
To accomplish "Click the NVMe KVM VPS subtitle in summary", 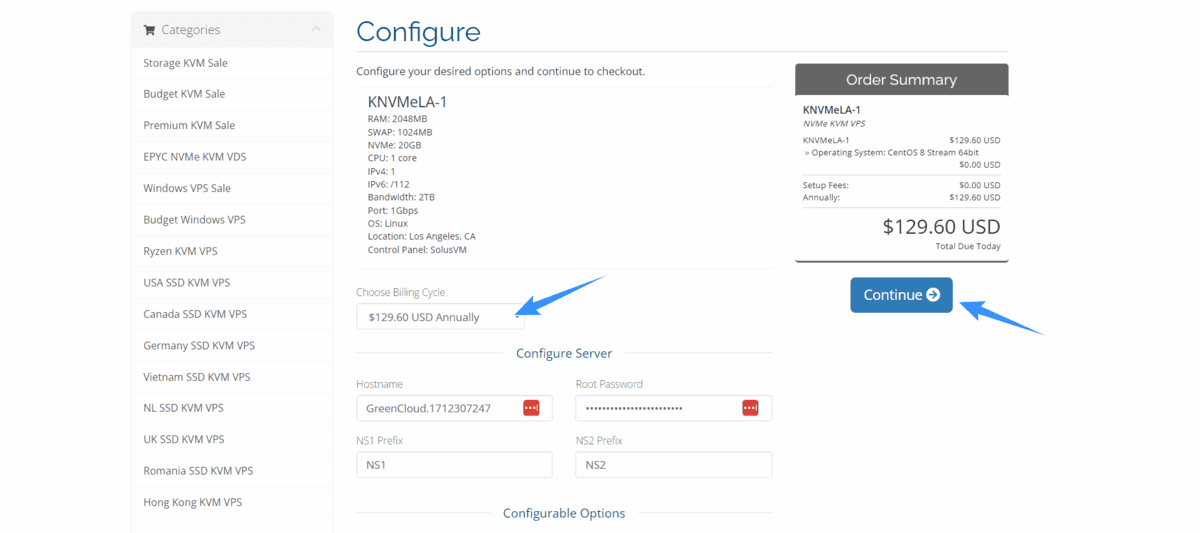I will click(x=834, y=124).
